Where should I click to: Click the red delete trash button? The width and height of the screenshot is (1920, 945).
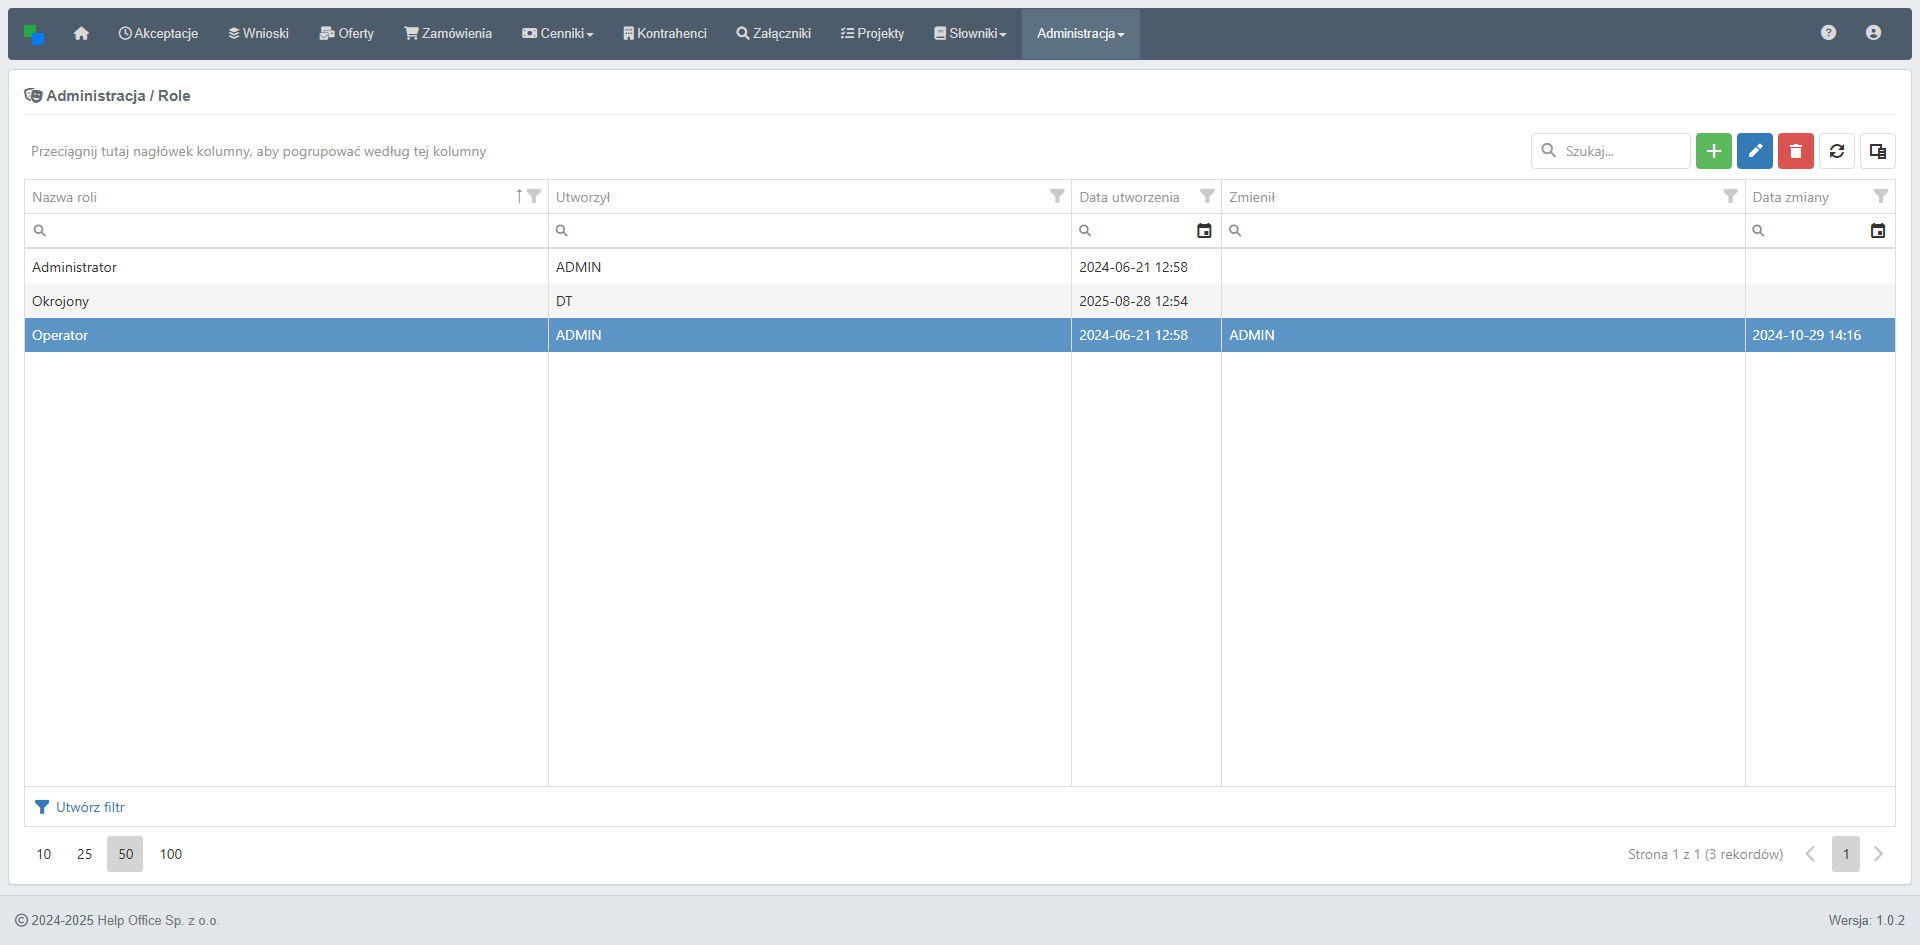[1795, 151]
